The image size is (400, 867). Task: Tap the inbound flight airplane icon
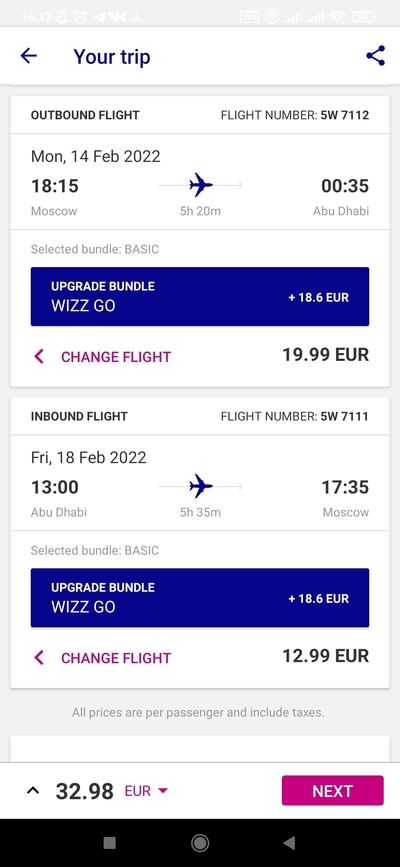click(200, 487)
